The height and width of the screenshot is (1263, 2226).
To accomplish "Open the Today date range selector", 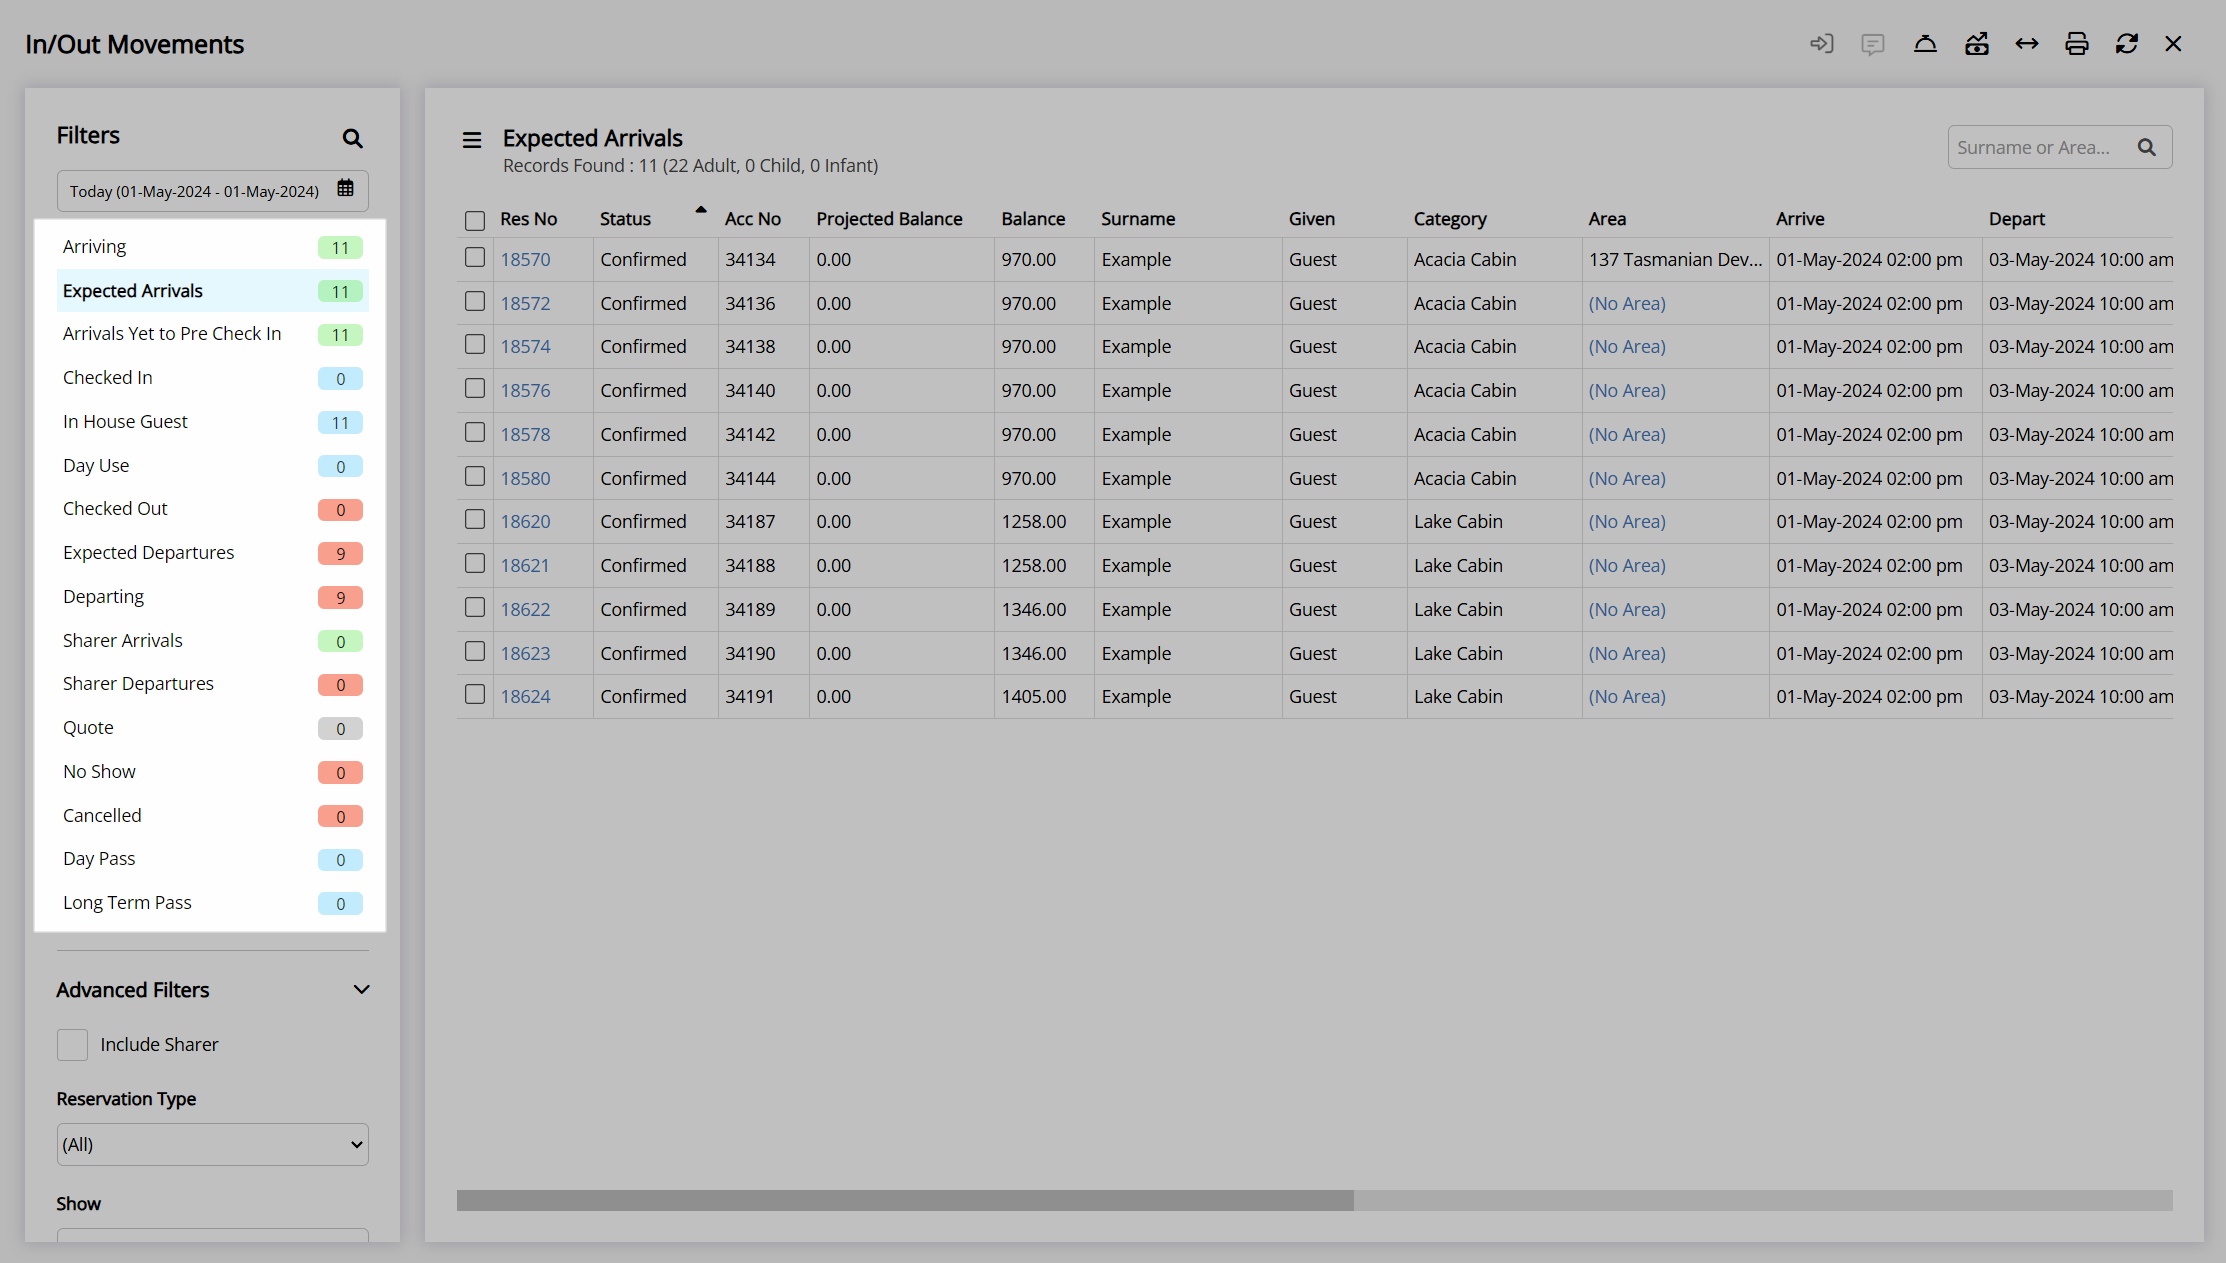I will [213, 191].
